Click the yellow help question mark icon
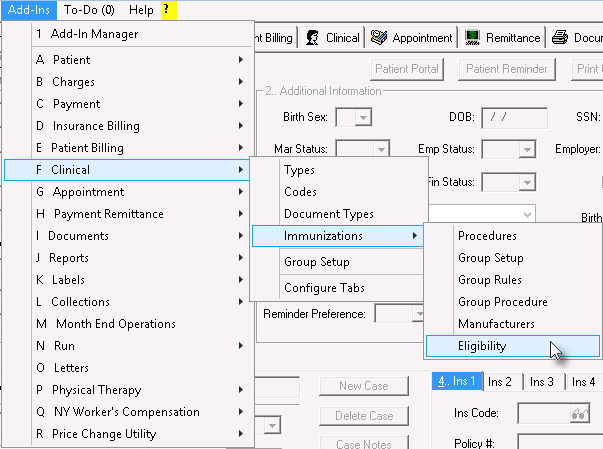 point(169,10)
